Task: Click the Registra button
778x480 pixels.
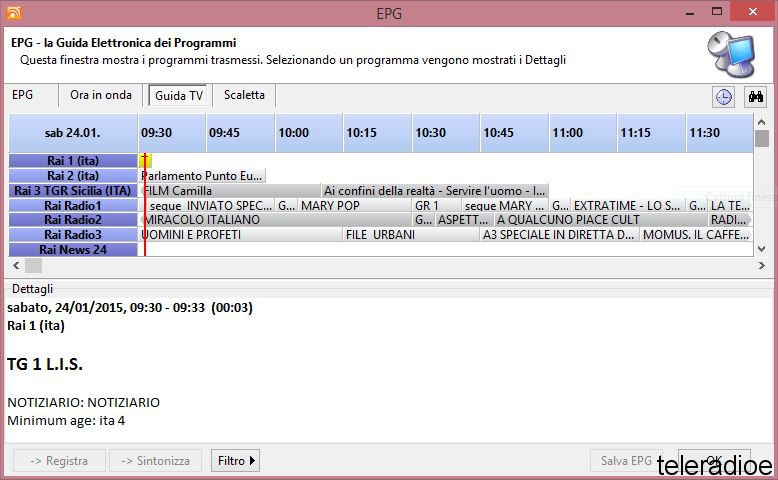Action: click(60, 461)
